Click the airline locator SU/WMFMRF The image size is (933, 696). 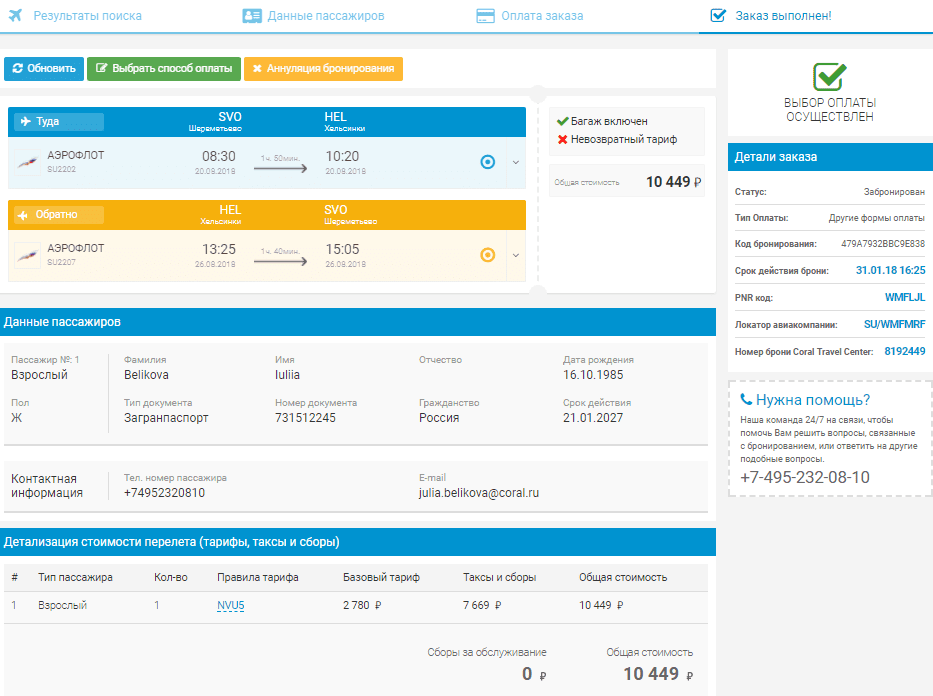(x=895, y=324)
